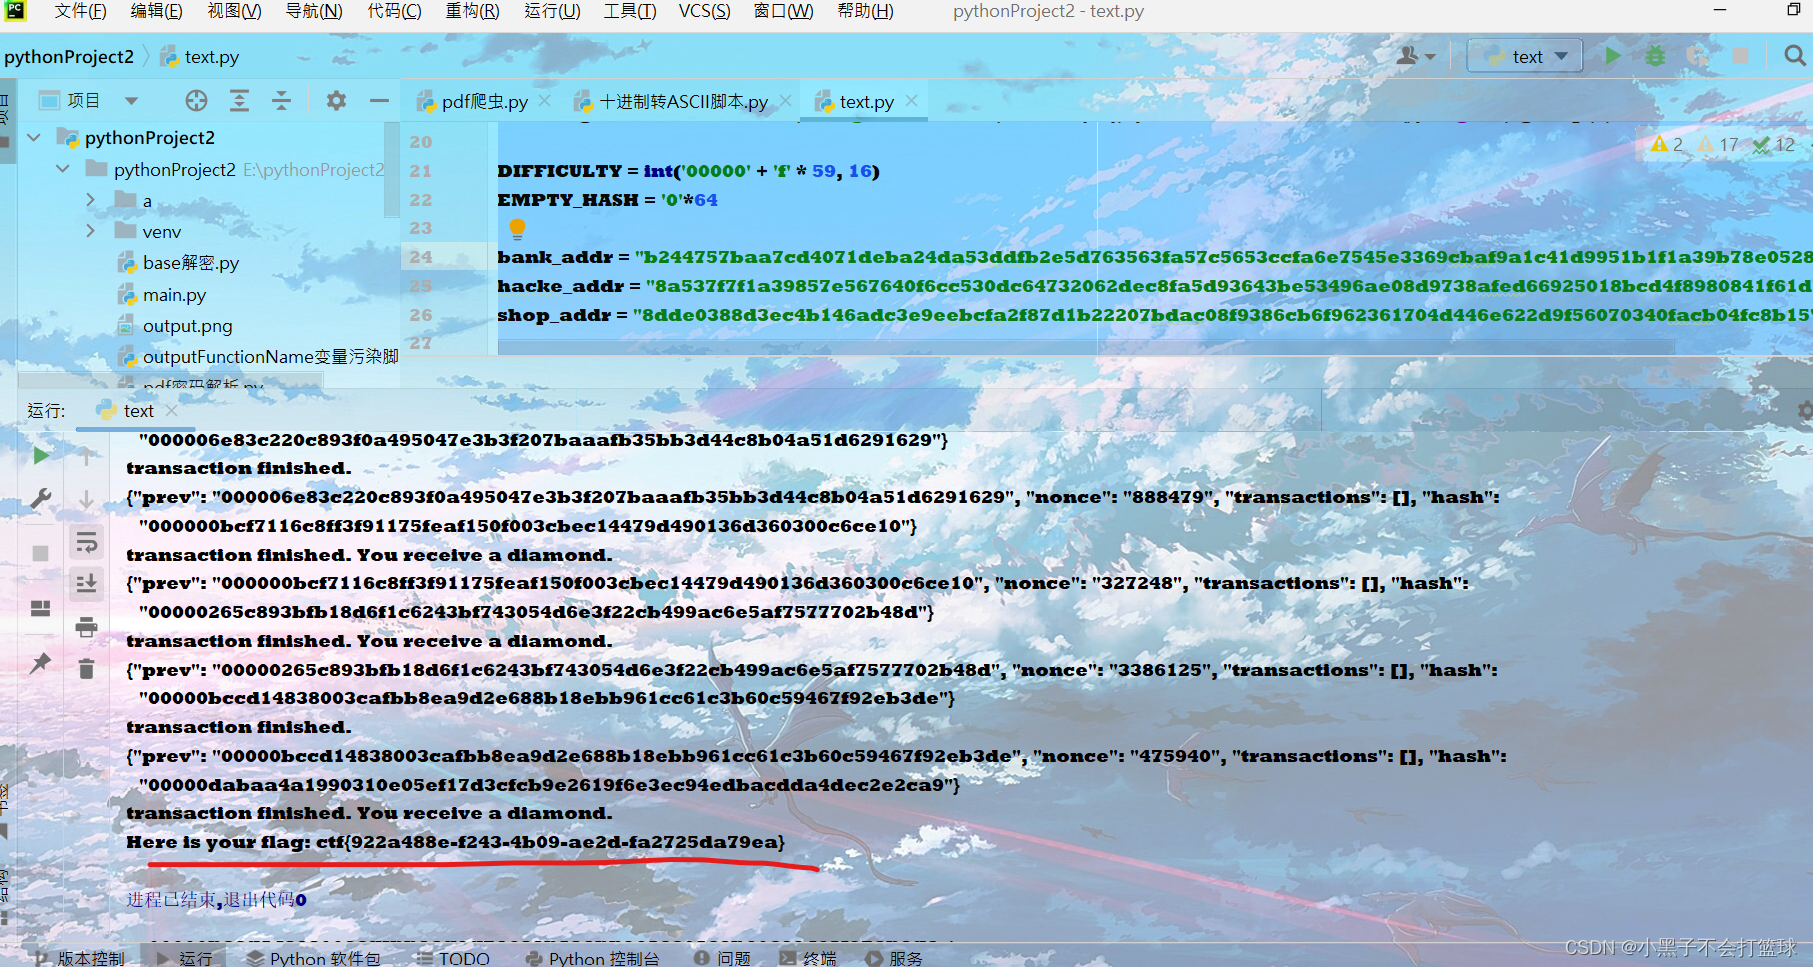The width and height of the screenshot is (1813, 967).
Task: Collapse pythonProject2 E:\ folder node
Action: [63, 169]
